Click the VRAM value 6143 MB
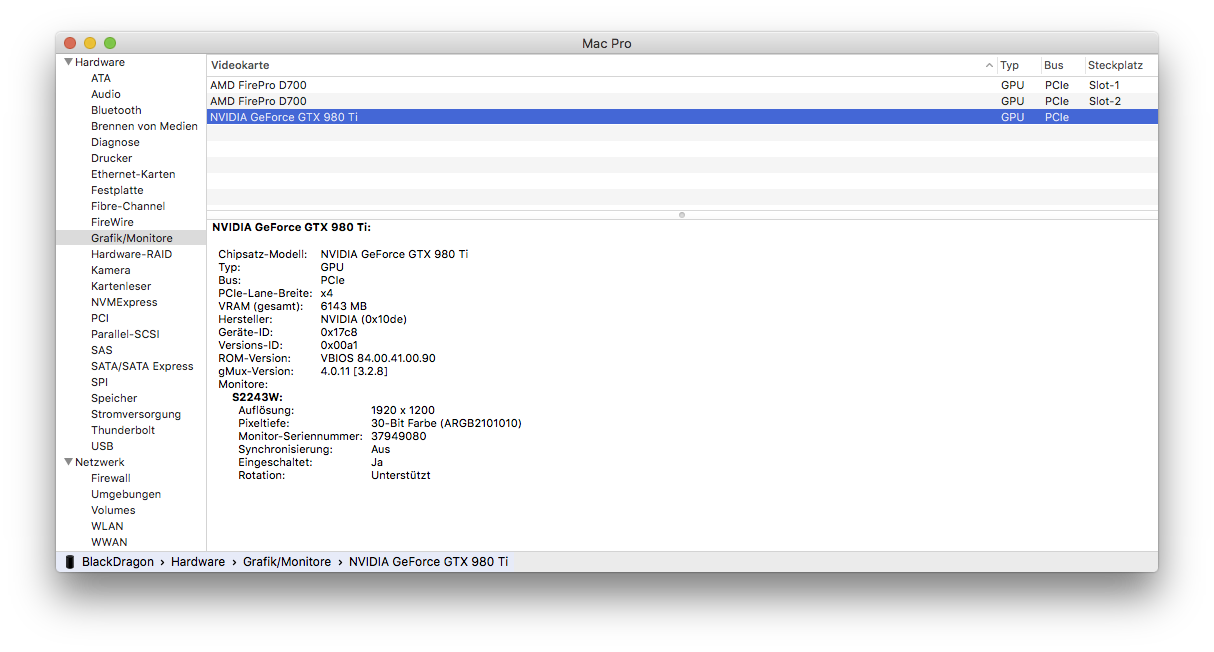 coord(344,306)
